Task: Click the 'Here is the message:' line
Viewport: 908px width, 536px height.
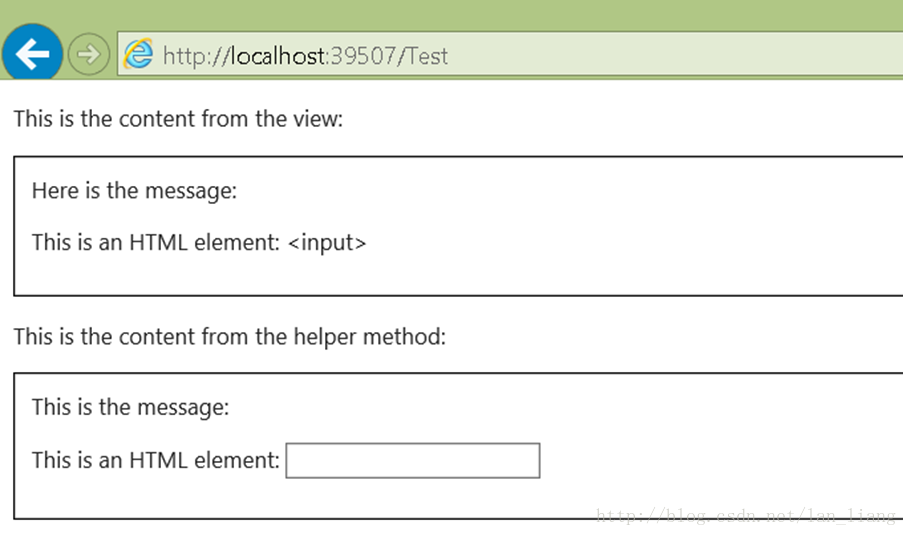Action: pyautogui.click(x=134, y=191)
